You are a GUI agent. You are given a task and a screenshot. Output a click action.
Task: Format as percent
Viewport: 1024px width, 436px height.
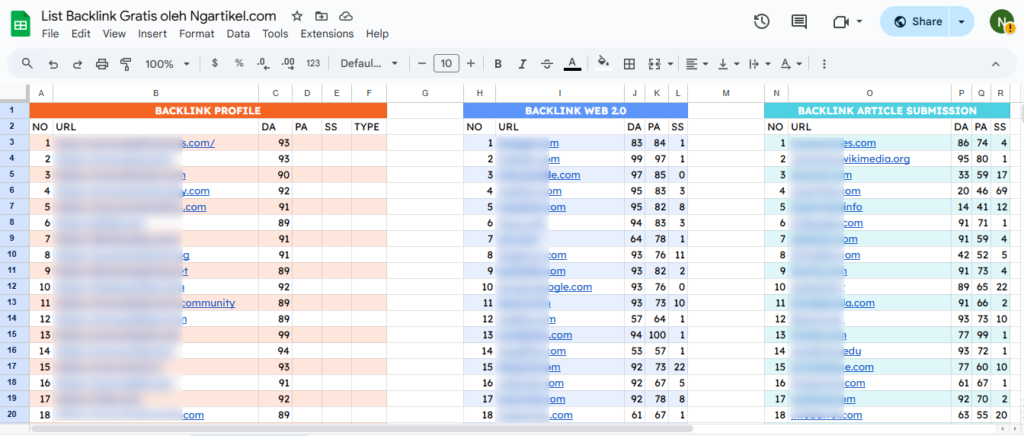(x=239, y=63)
